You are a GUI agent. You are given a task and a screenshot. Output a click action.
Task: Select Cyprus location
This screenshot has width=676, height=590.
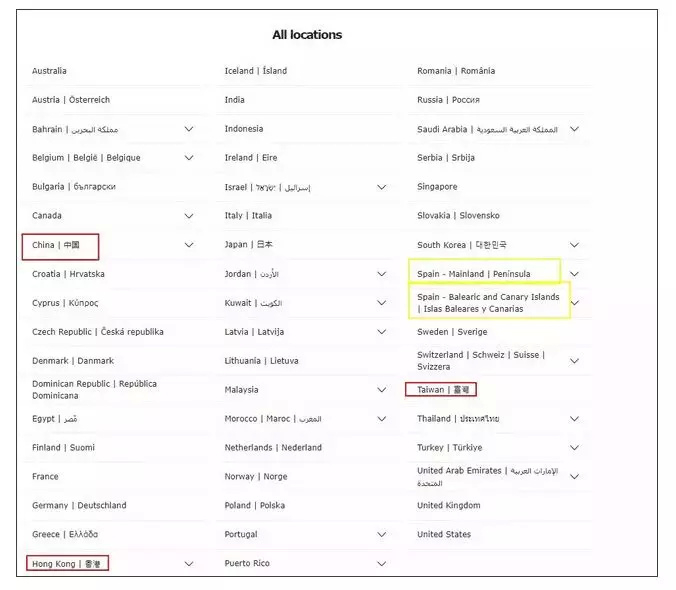65,303
